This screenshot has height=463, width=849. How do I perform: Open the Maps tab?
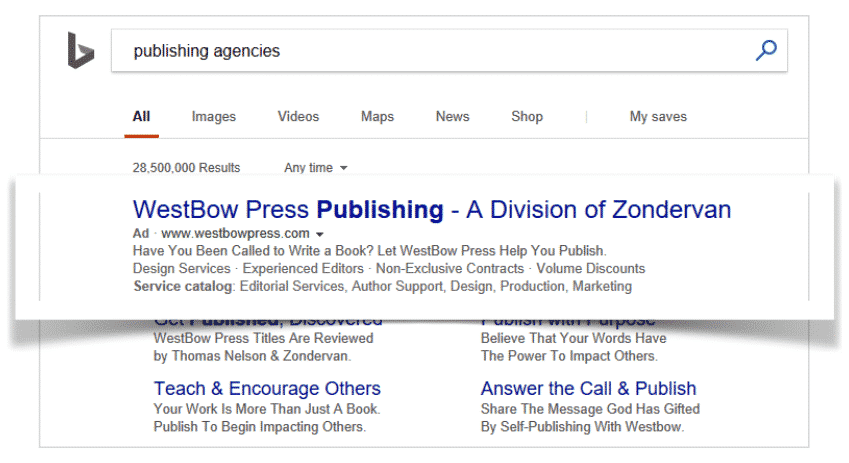[x=377, y=116]
